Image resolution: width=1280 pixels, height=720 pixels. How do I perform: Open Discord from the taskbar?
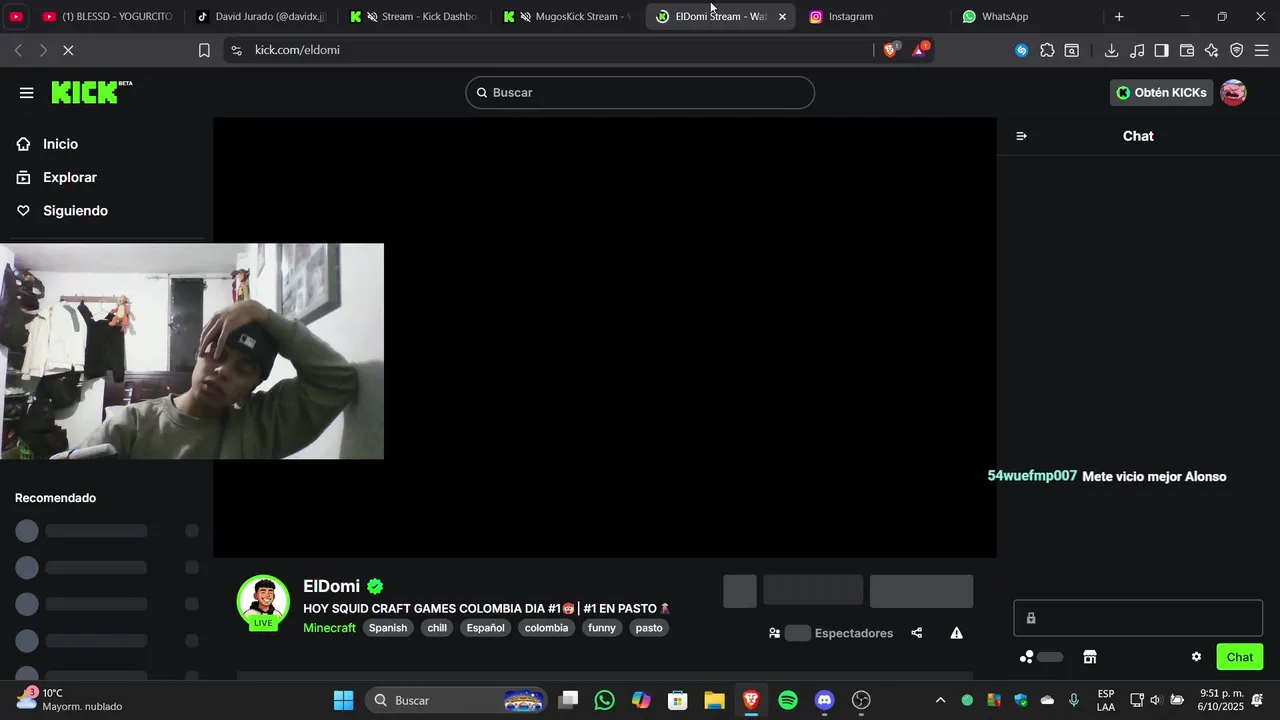tap(824, 700)
